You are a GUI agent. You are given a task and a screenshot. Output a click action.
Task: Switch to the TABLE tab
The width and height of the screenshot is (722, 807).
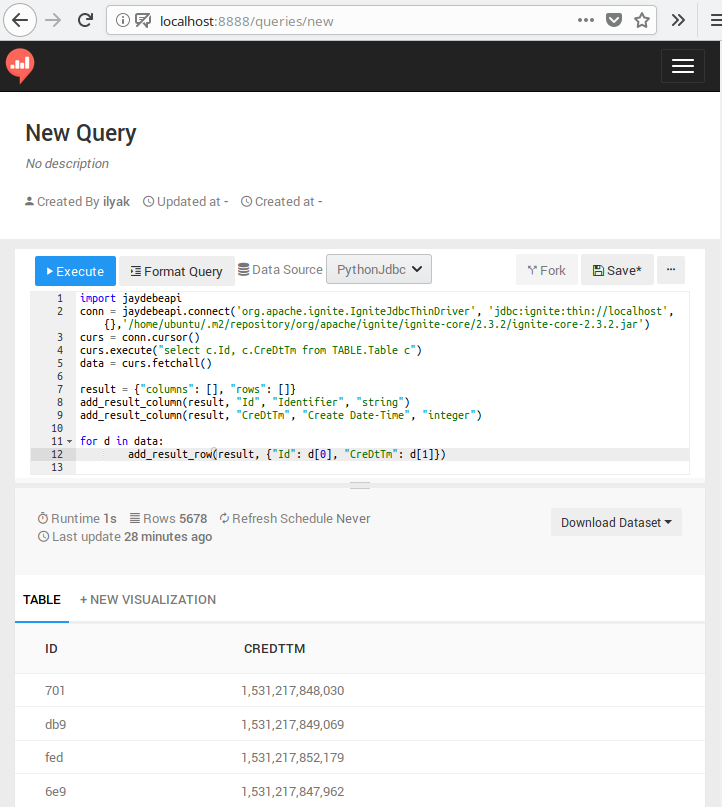[x=42, y=600]
